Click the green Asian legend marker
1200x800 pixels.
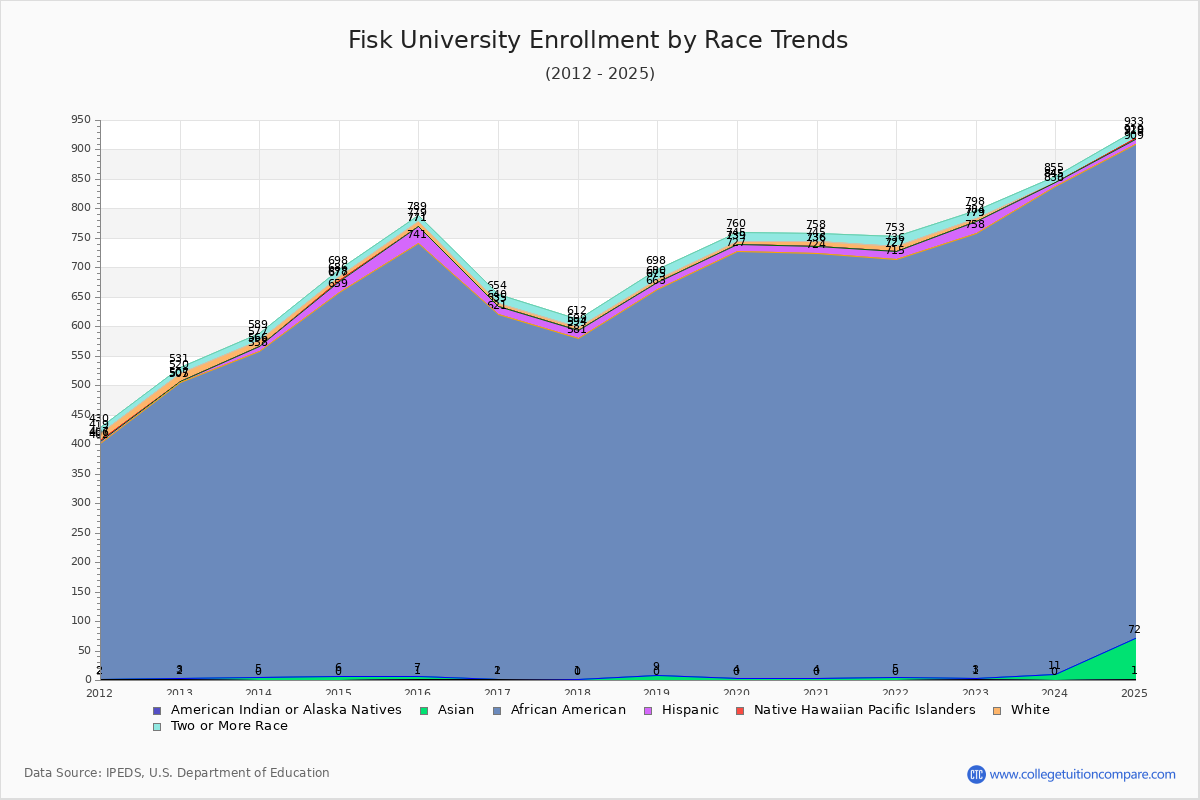[424, 711]
